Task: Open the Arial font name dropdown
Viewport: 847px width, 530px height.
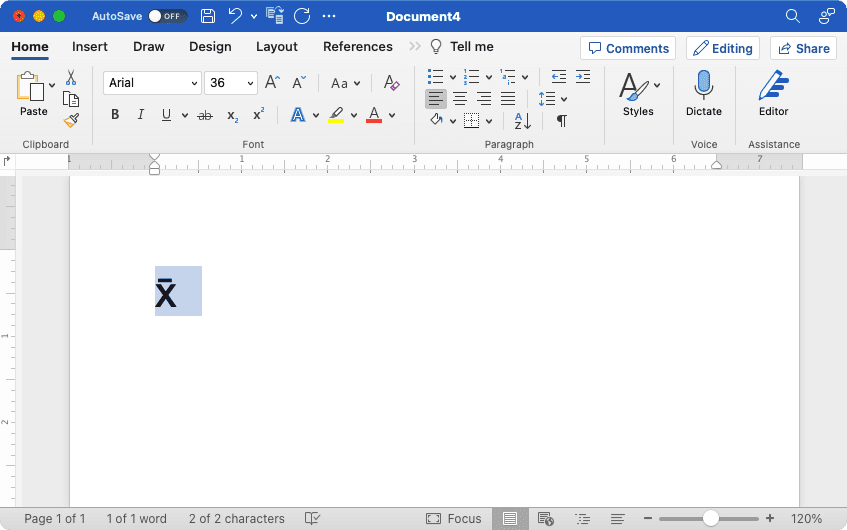Action: (x=152, y=83)
